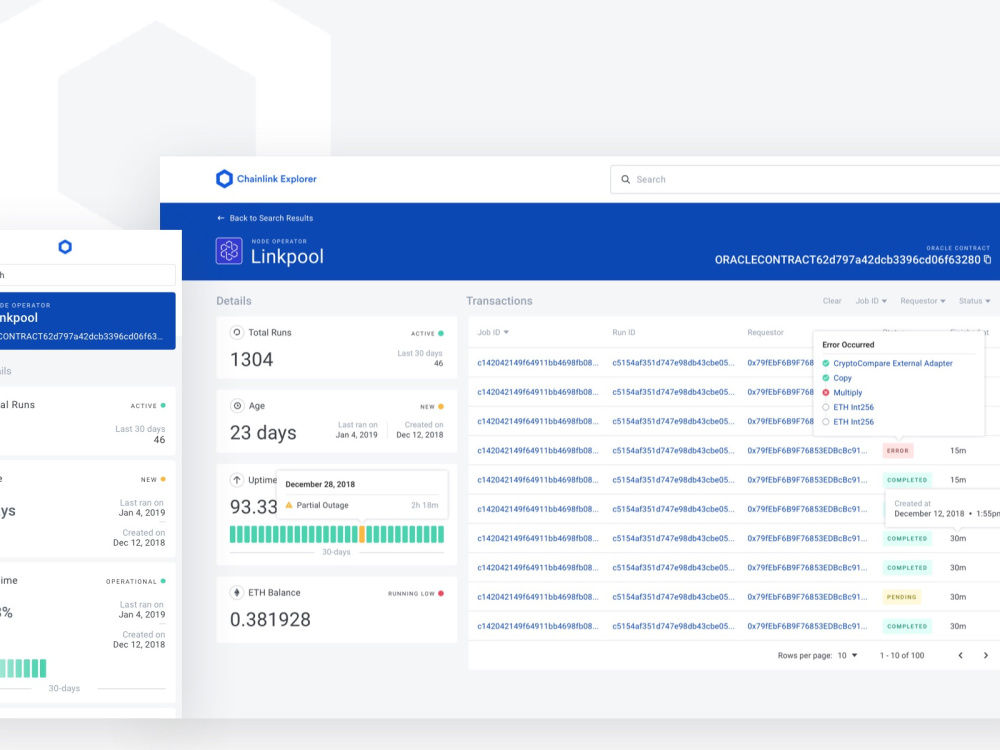
Task: Open the first row's Job ID link
Action: point(538,362)
